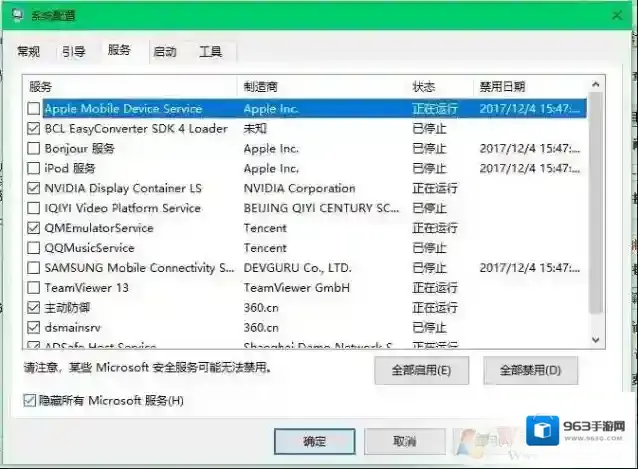Select the Bonjour 服务 row

coord(305,148)
